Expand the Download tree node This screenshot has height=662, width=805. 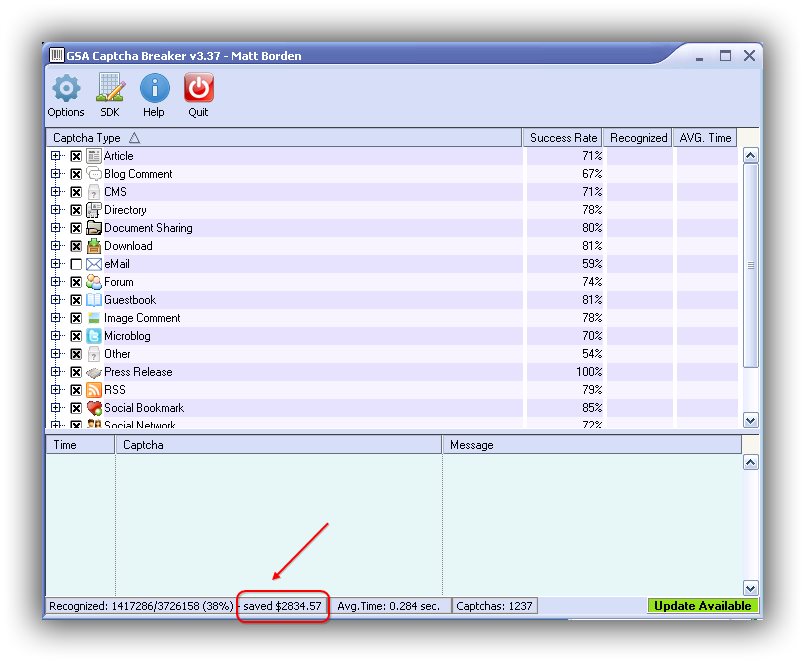coord(55,245)
